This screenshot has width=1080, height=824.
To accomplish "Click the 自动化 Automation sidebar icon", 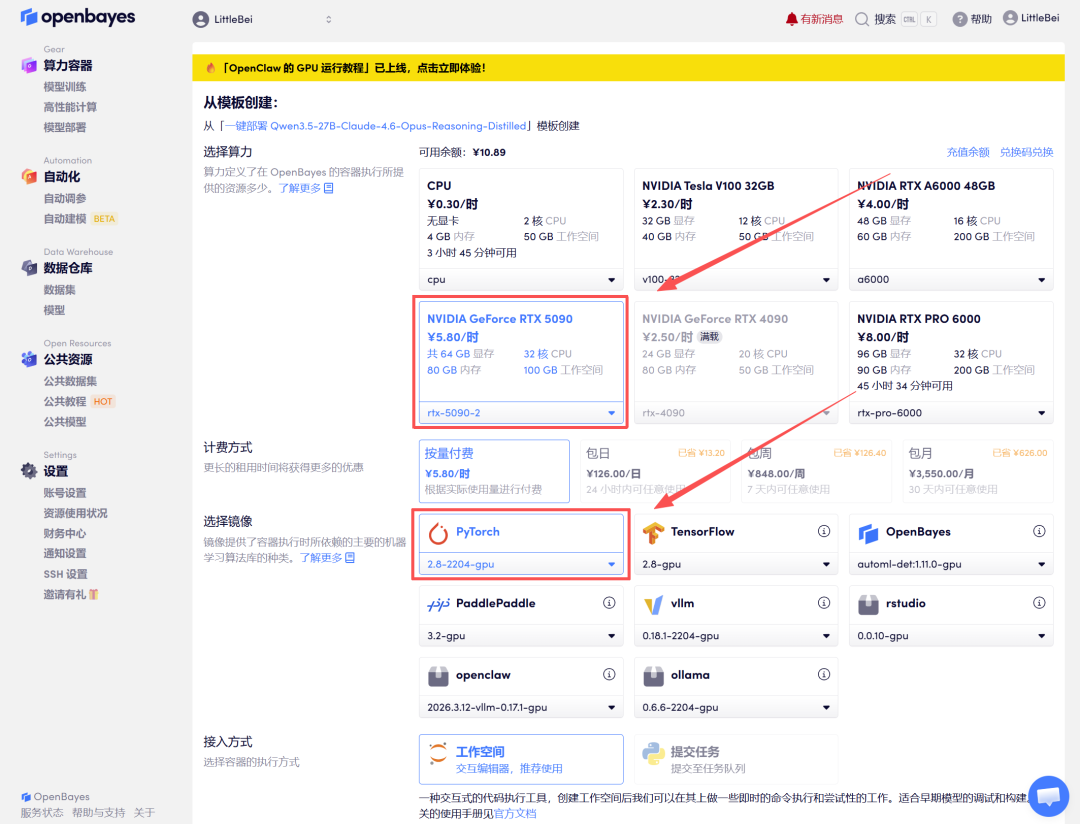I will point(29,176).
